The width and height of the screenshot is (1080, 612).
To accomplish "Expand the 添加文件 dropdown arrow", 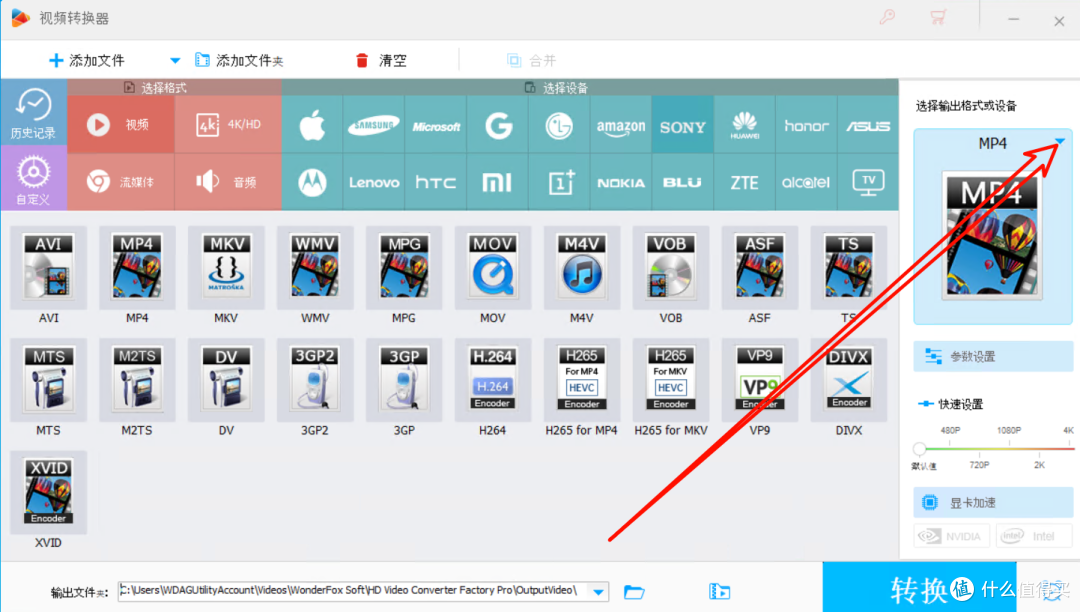I will (x=175, y=61).
